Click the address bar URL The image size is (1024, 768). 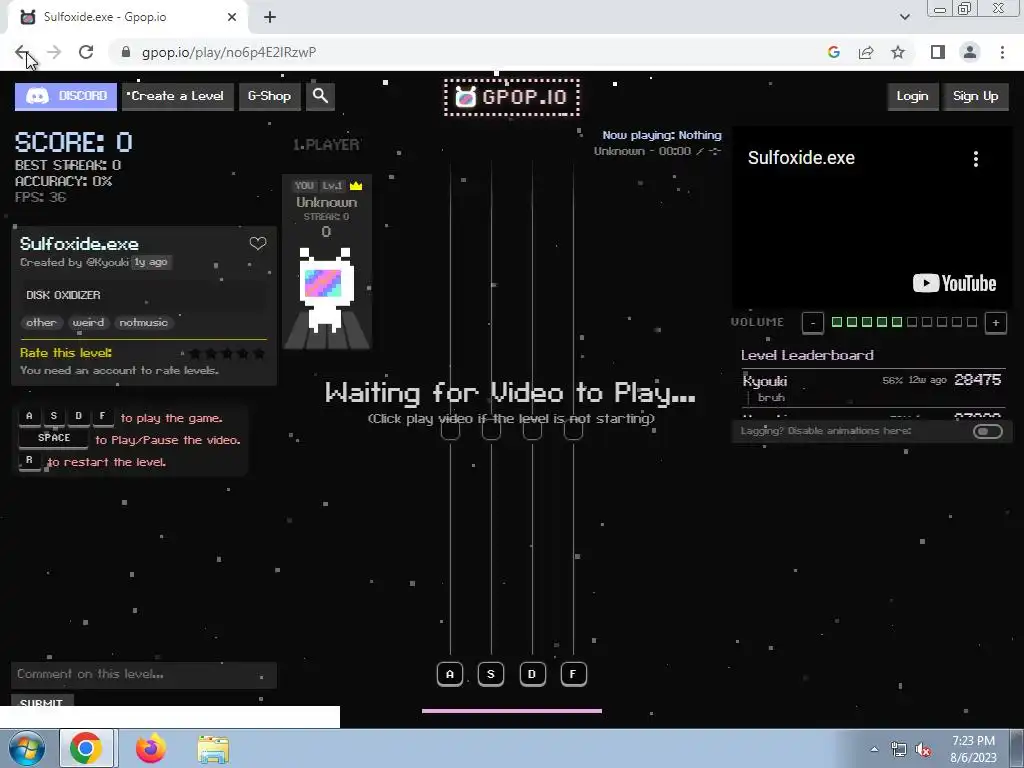click(x=229, y=52)
